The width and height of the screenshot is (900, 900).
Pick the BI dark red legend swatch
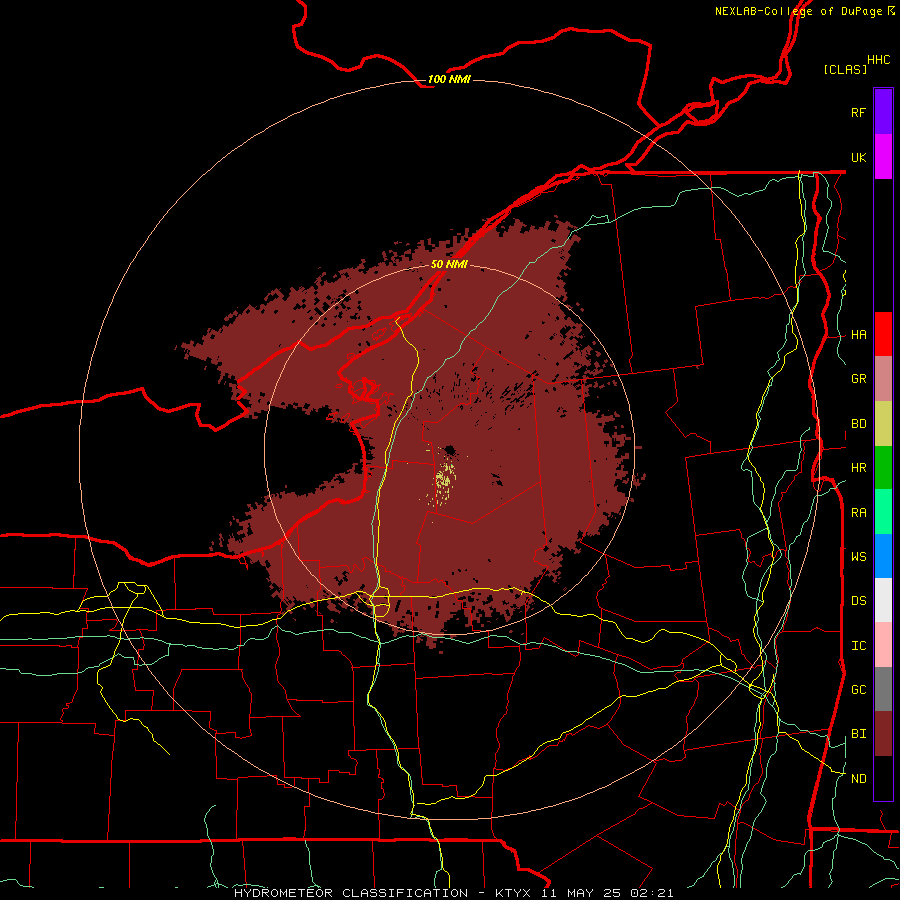click(x=883, y=734)
